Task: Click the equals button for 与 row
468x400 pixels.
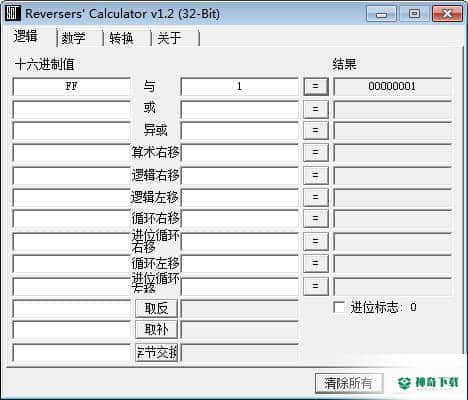Action: (x=316, y=86)
